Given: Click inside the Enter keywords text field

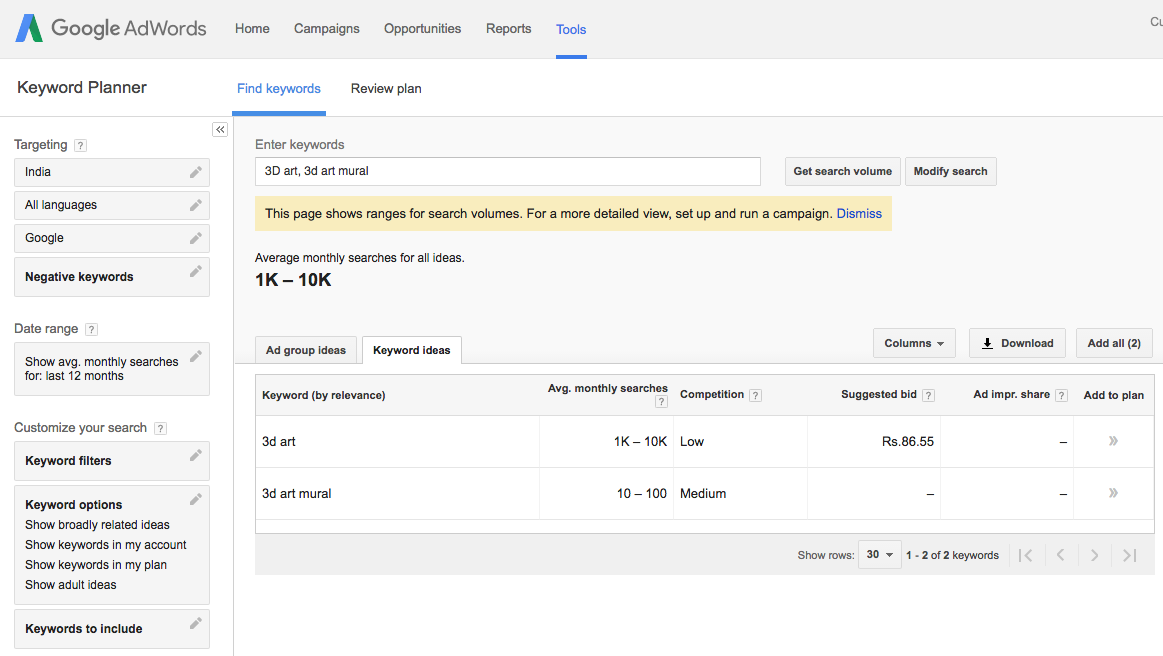Looking at the screenshot, I should click(x=507, y=171).
